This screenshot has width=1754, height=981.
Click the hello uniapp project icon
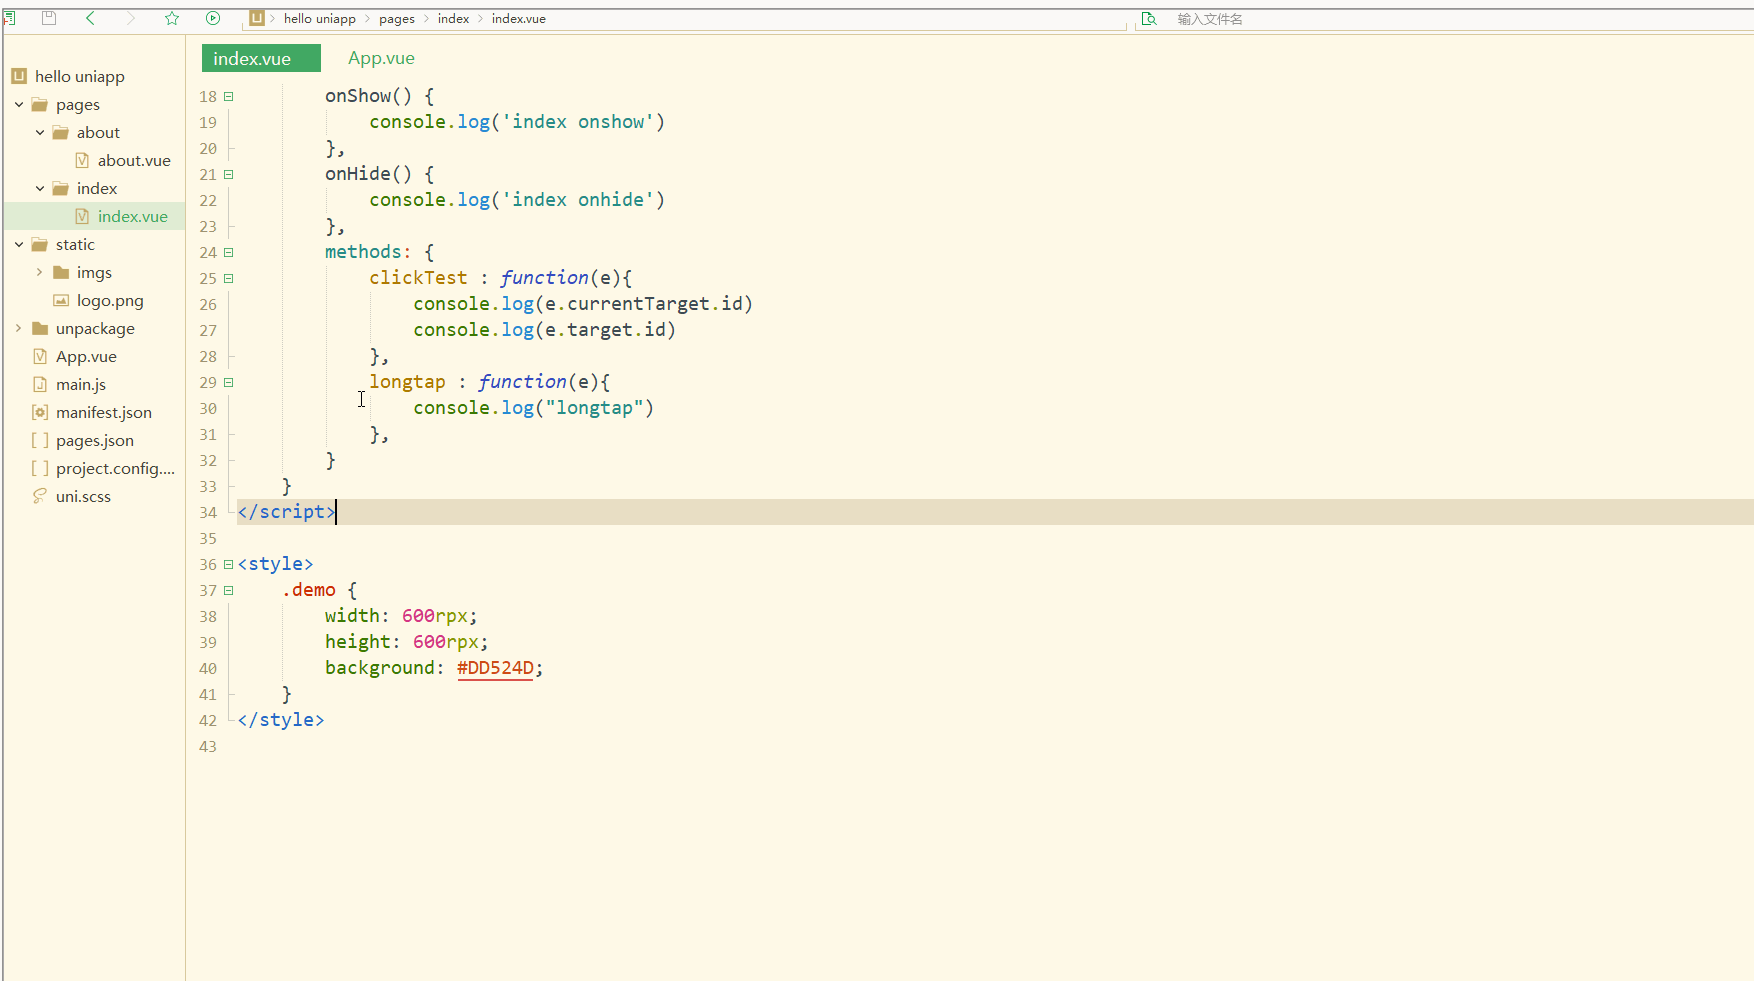click(x=19, y=76)
